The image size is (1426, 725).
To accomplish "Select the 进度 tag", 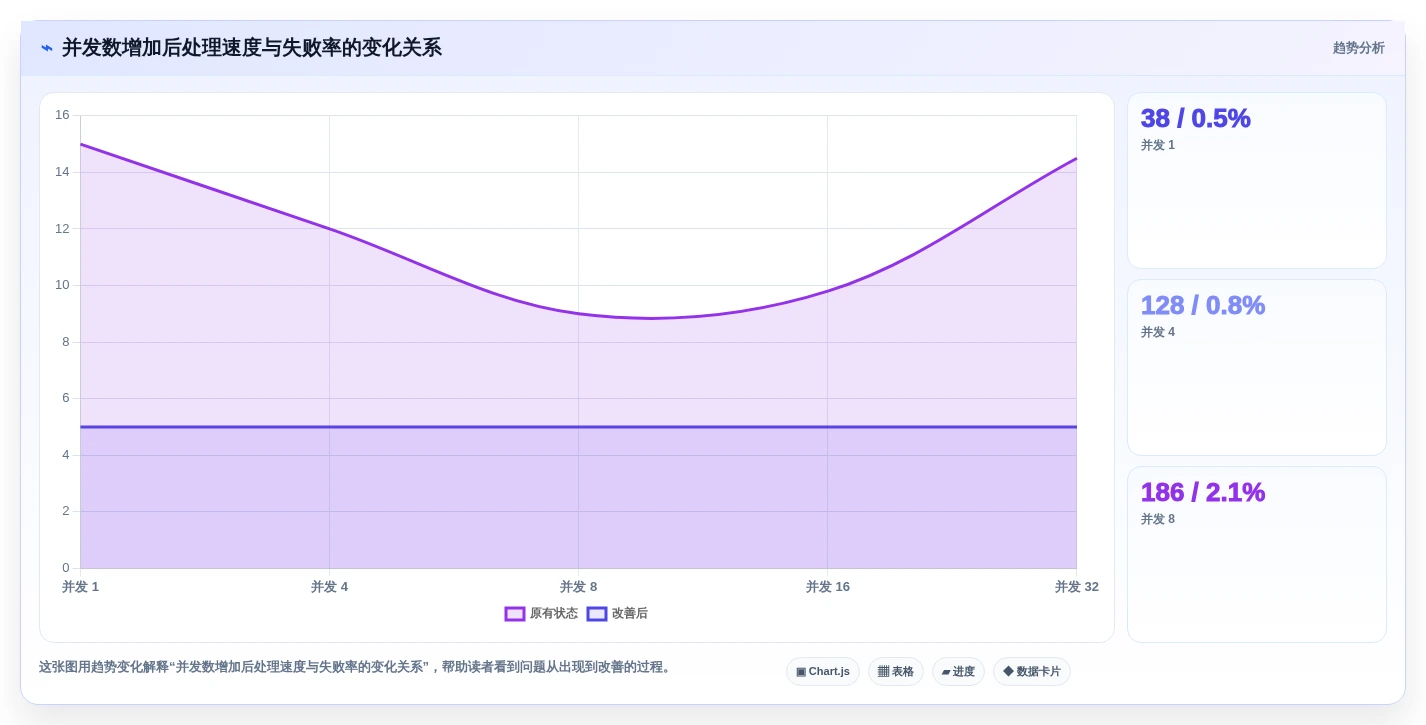I will pos(958,672).
